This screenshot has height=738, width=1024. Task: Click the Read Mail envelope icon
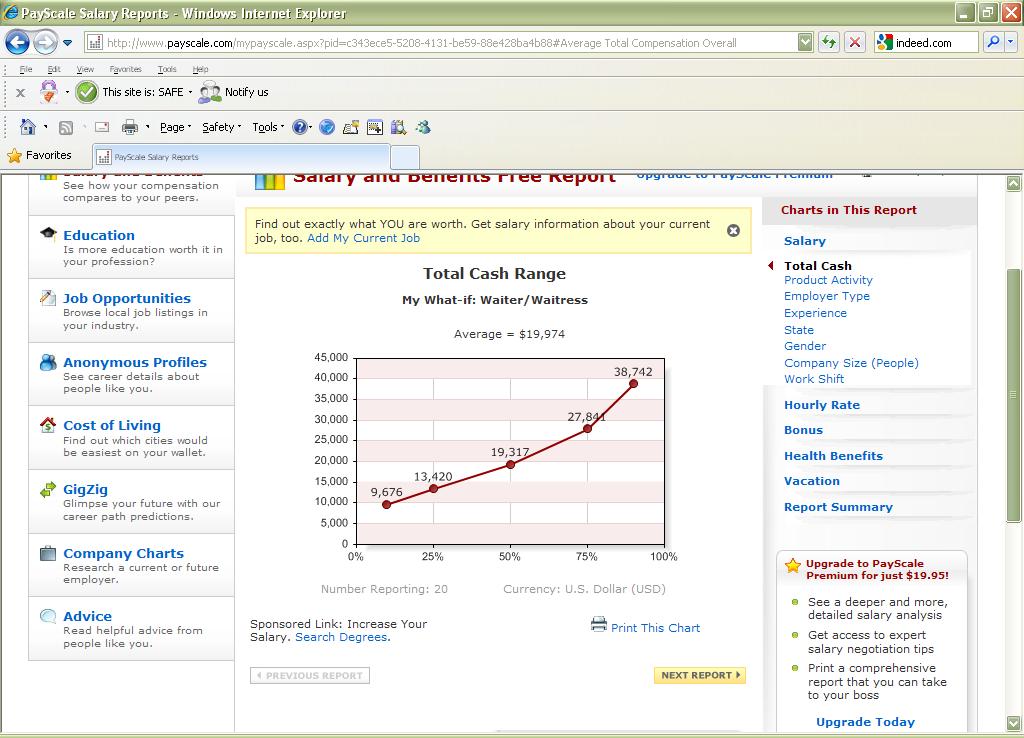coord(102,127)
